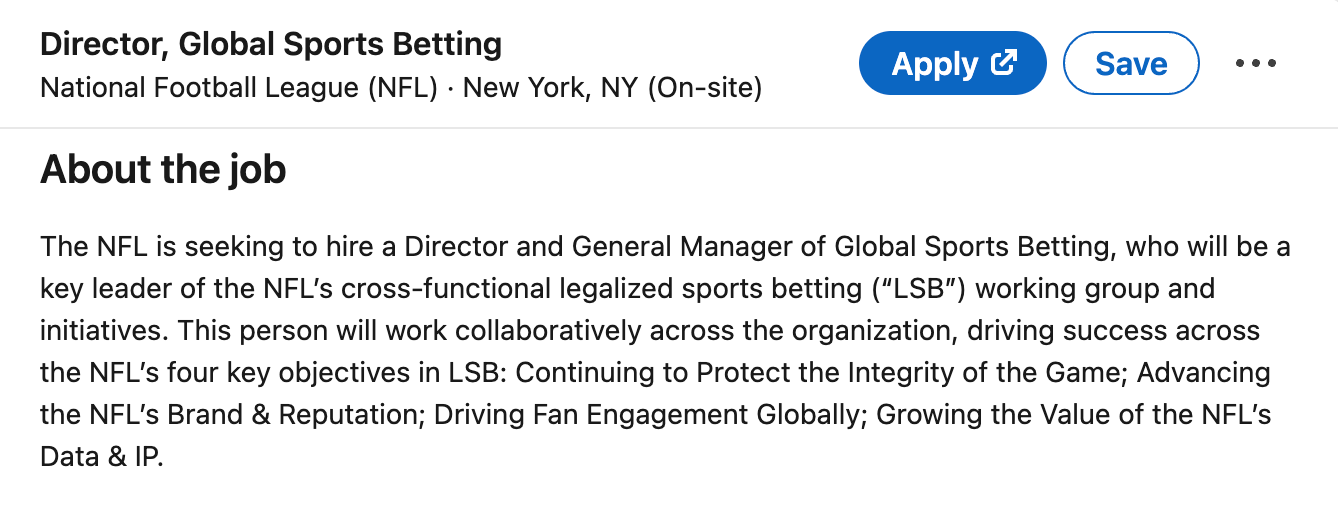This screenshot has height=516, width=1338.
Task: Visit the National Football League (NFL) company page
Action: pyautogui.click(x=239, y=89)
